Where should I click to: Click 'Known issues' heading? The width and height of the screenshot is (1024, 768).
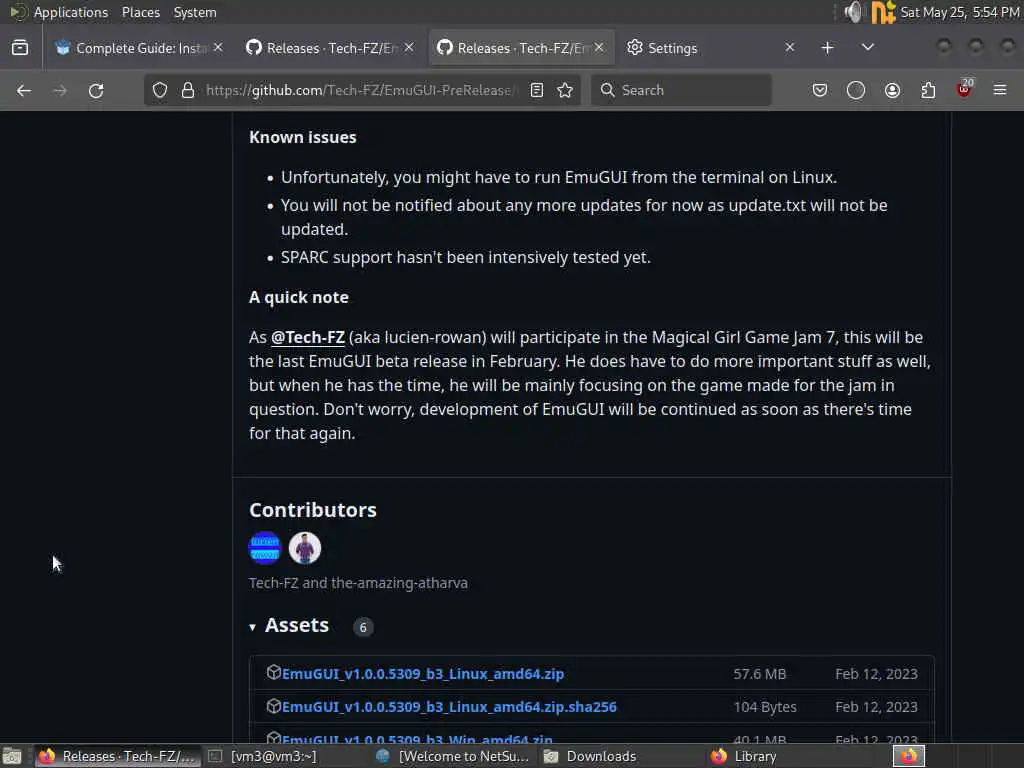point(302,137)
